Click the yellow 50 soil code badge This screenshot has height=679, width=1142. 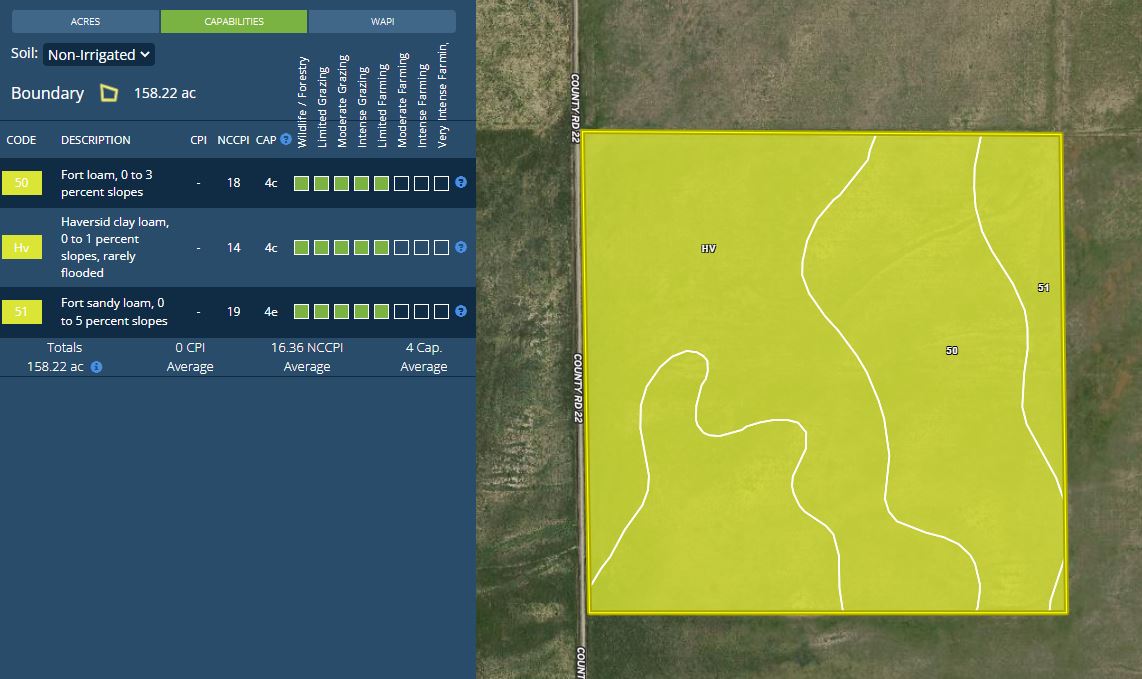click(x=22, y=183)
